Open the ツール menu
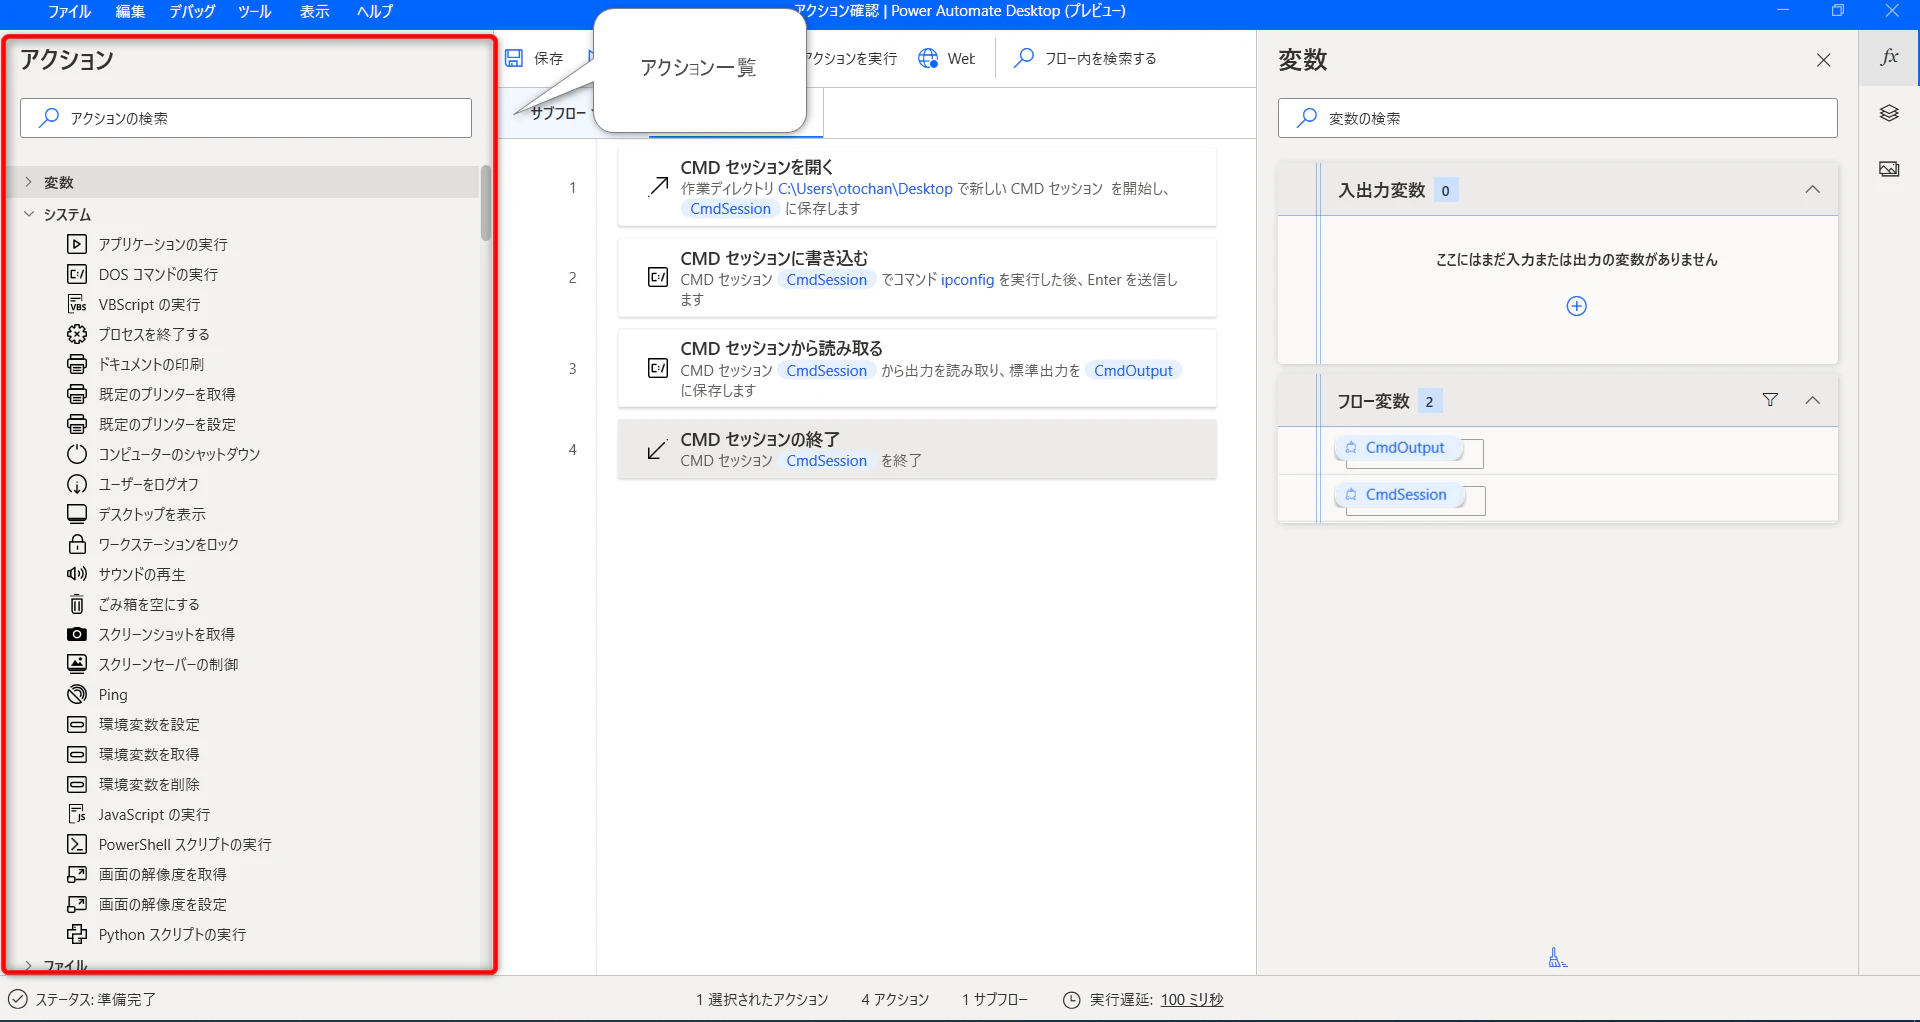Screen dimensions: 1920x1022 click(254, 11)
